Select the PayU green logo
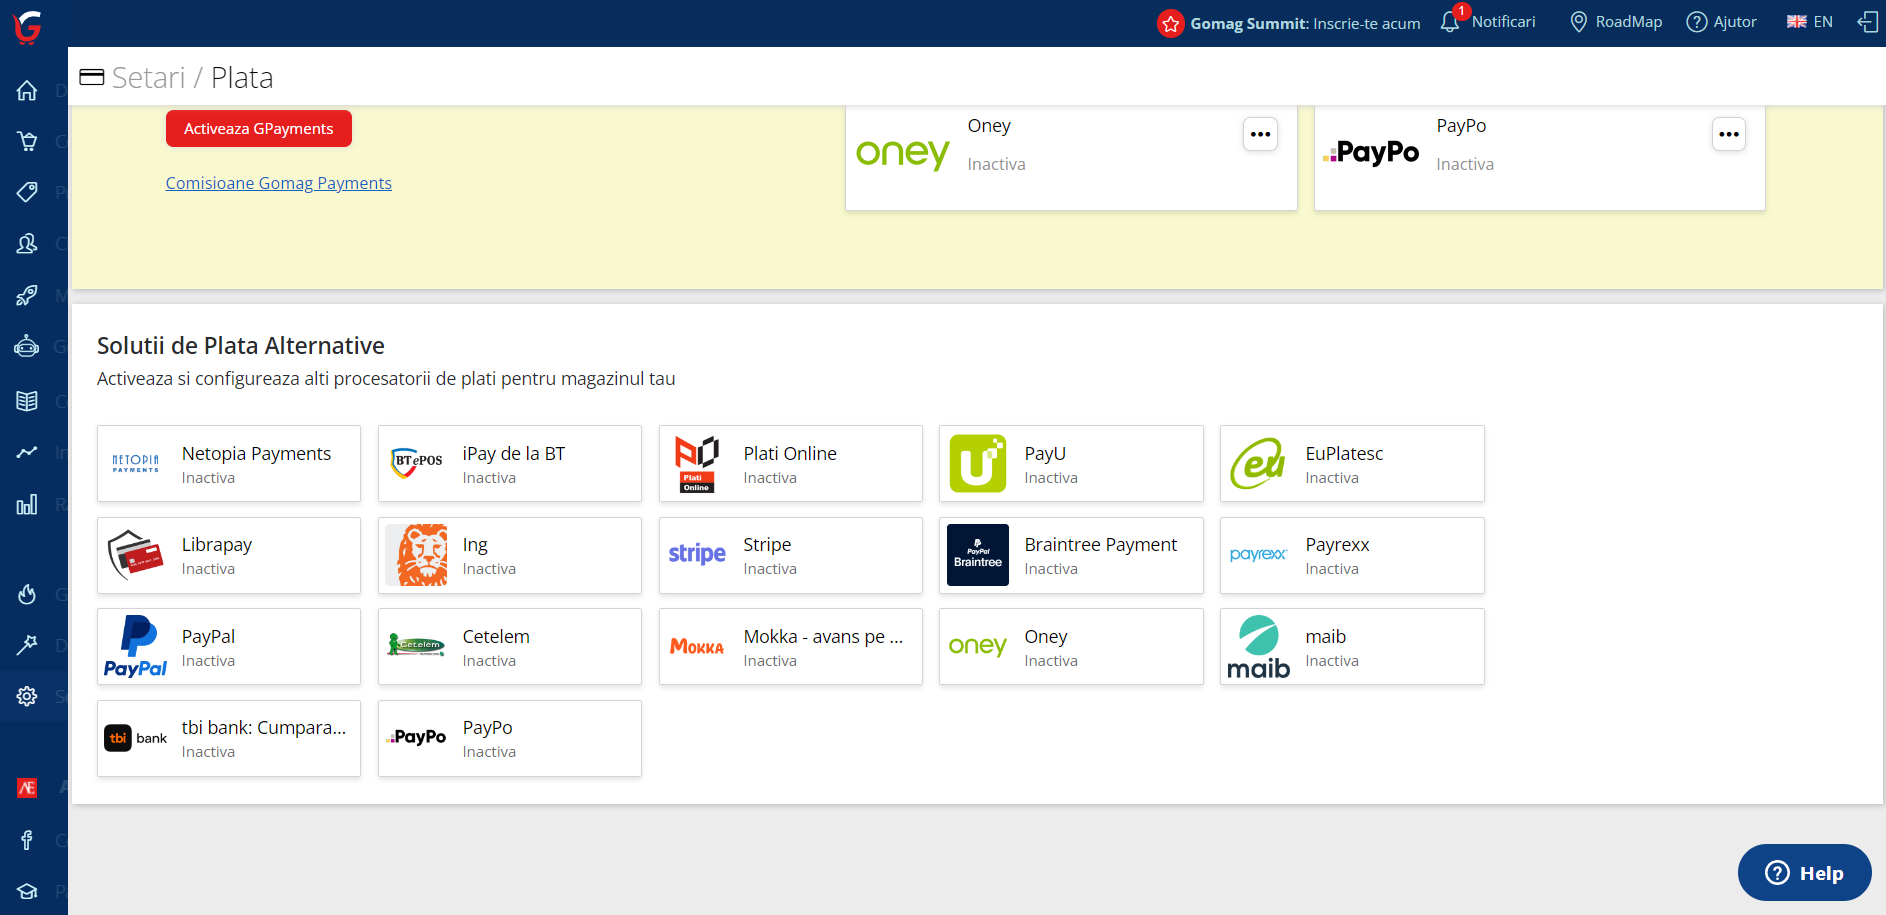 click(x=978, y=464)
